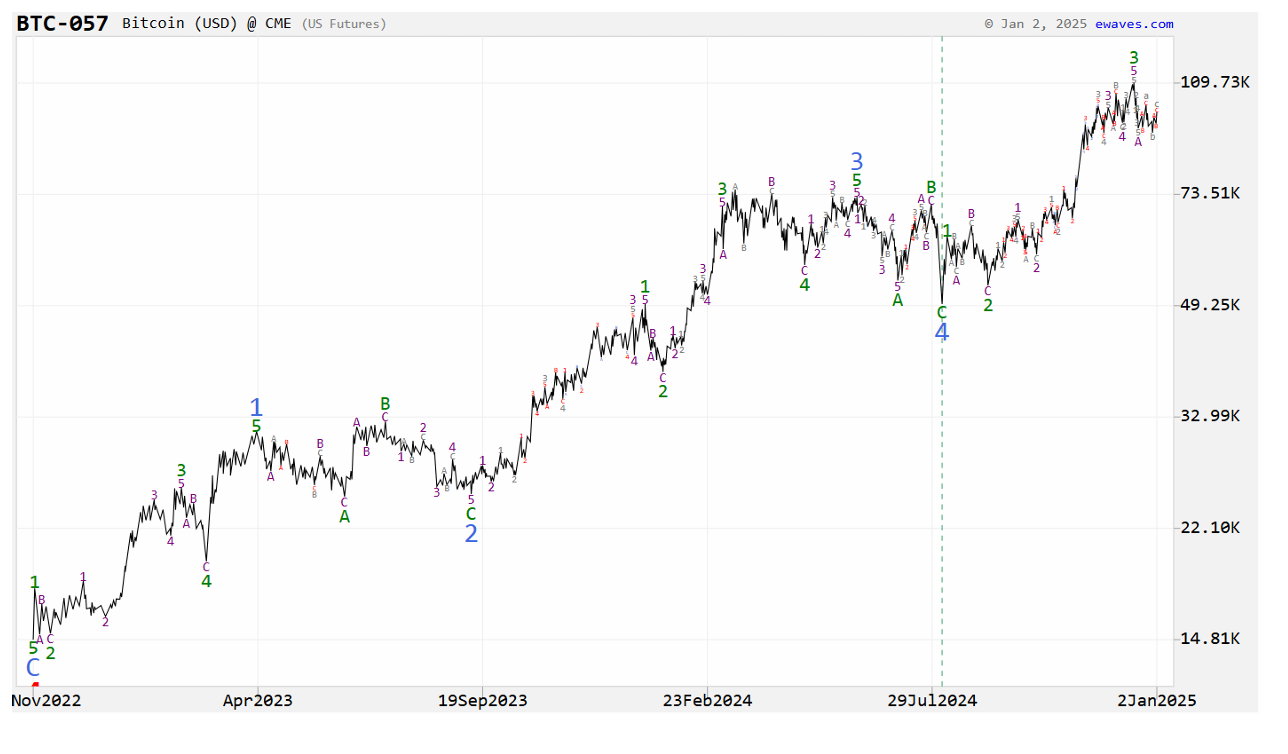Click the 23Feb2024 date axis label
Screen dimensions: 1288x754
707,701
